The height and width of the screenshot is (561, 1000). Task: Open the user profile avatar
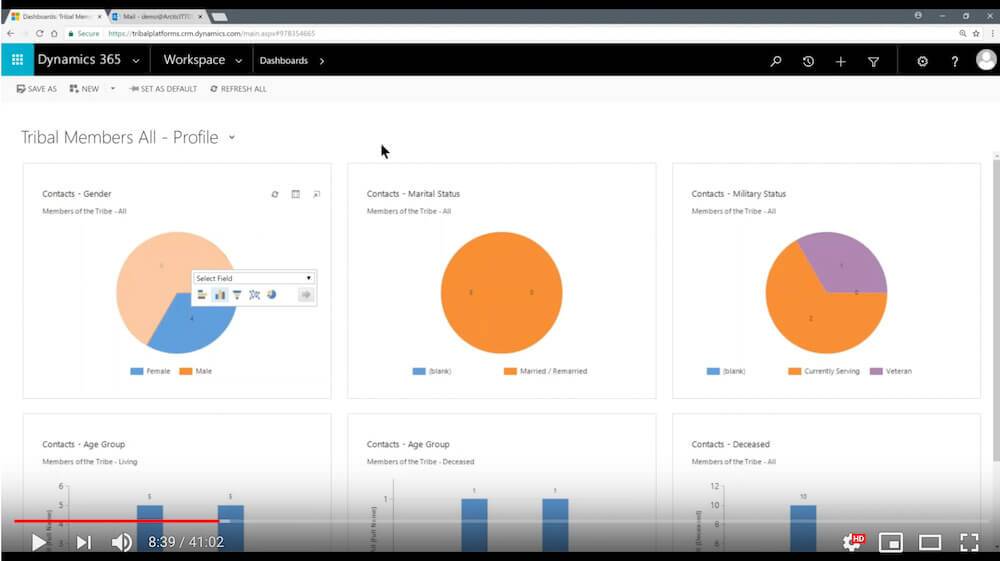click(986, 60)
